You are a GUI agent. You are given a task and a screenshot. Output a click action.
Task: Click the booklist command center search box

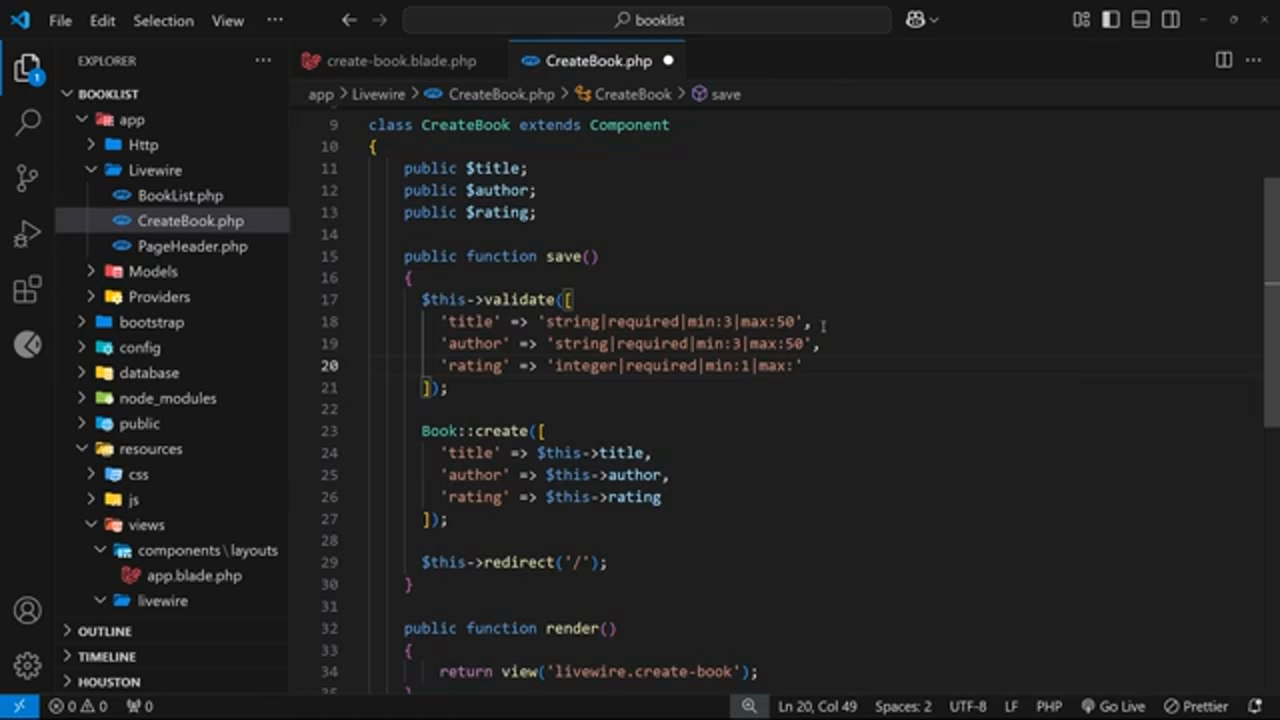pyautogui.click(x=647, y=20)
